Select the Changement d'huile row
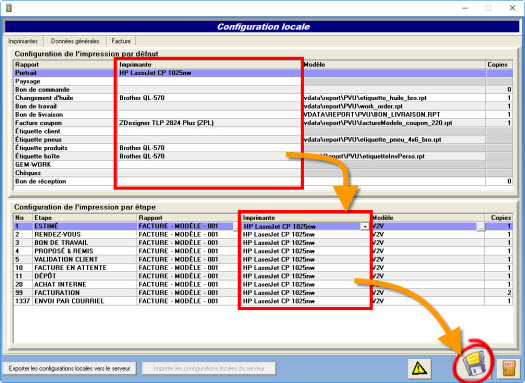This screenshot has width=525, height=383. (x=263, y=98)
